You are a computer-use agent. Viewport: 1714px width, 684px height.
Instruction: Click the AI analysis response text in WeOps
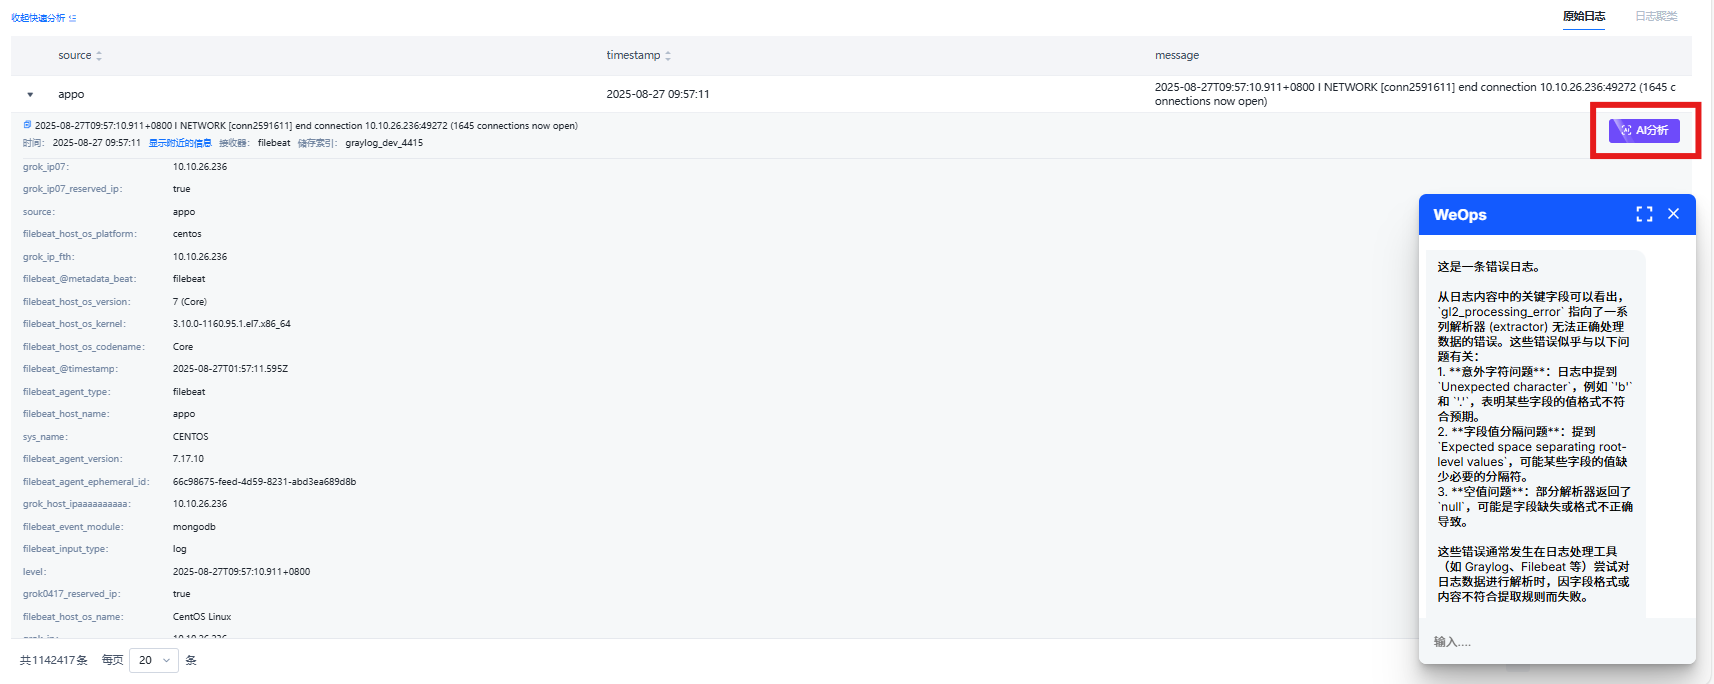tap(1533, 430)
